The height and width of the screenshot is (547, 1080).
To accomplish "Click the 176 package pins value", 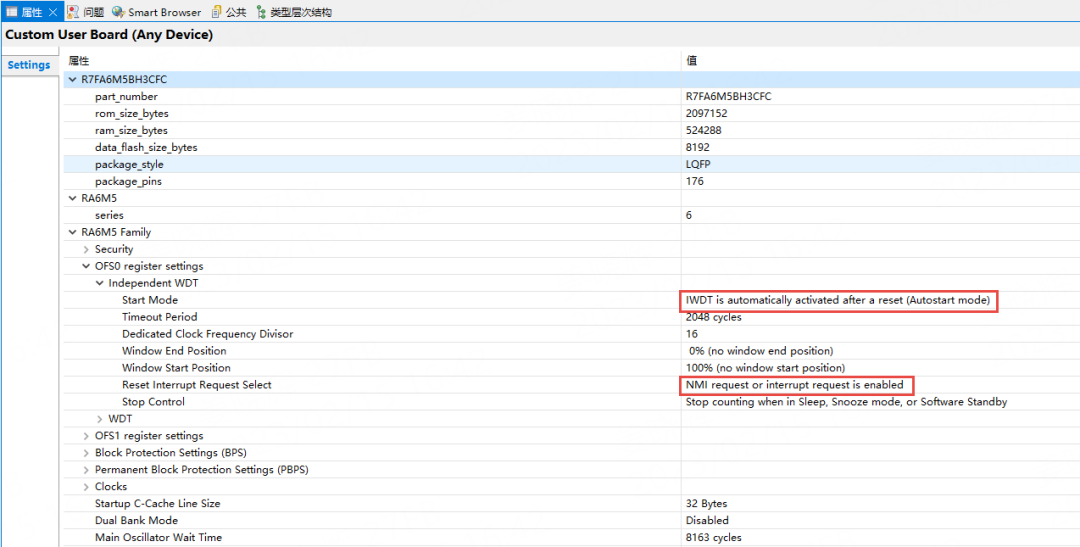I will click(694, 181).
